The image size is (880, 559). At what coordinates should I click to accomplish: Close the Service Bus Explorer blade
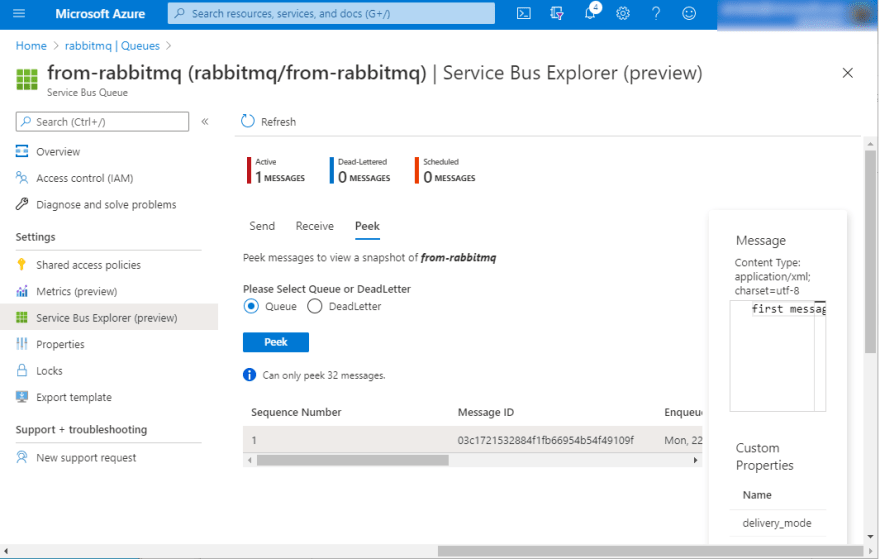pos(847,73)
